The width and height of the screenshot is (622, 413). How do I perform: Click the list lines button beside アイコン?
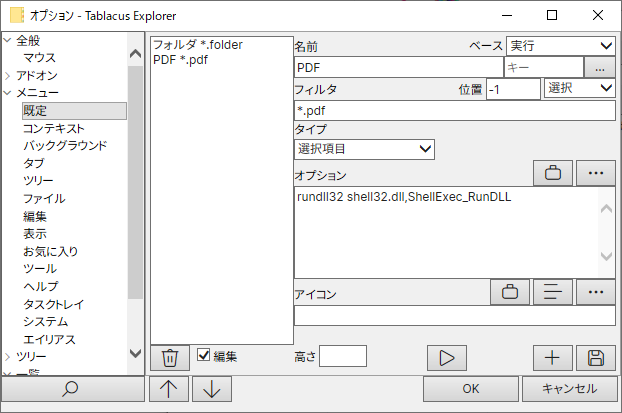pyautogui.click(x=553, y=292)
